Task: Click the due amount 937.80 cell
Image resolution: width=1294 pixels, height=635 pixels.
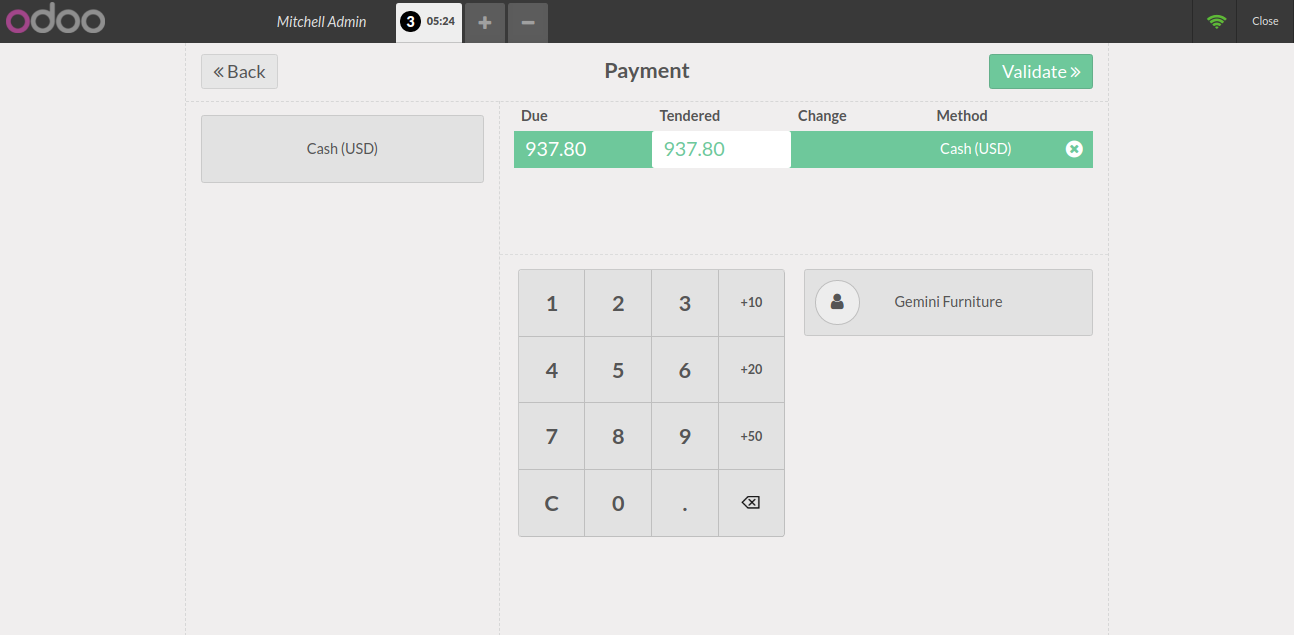Action: click(583, 149)
